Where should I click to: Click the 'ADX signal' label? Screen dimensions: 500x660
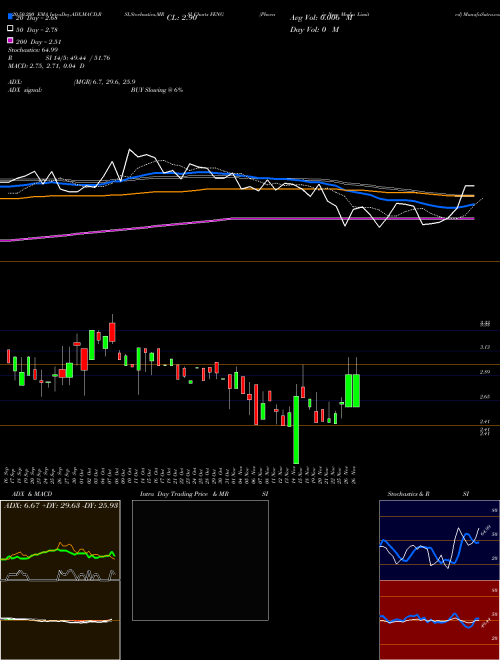25,90
